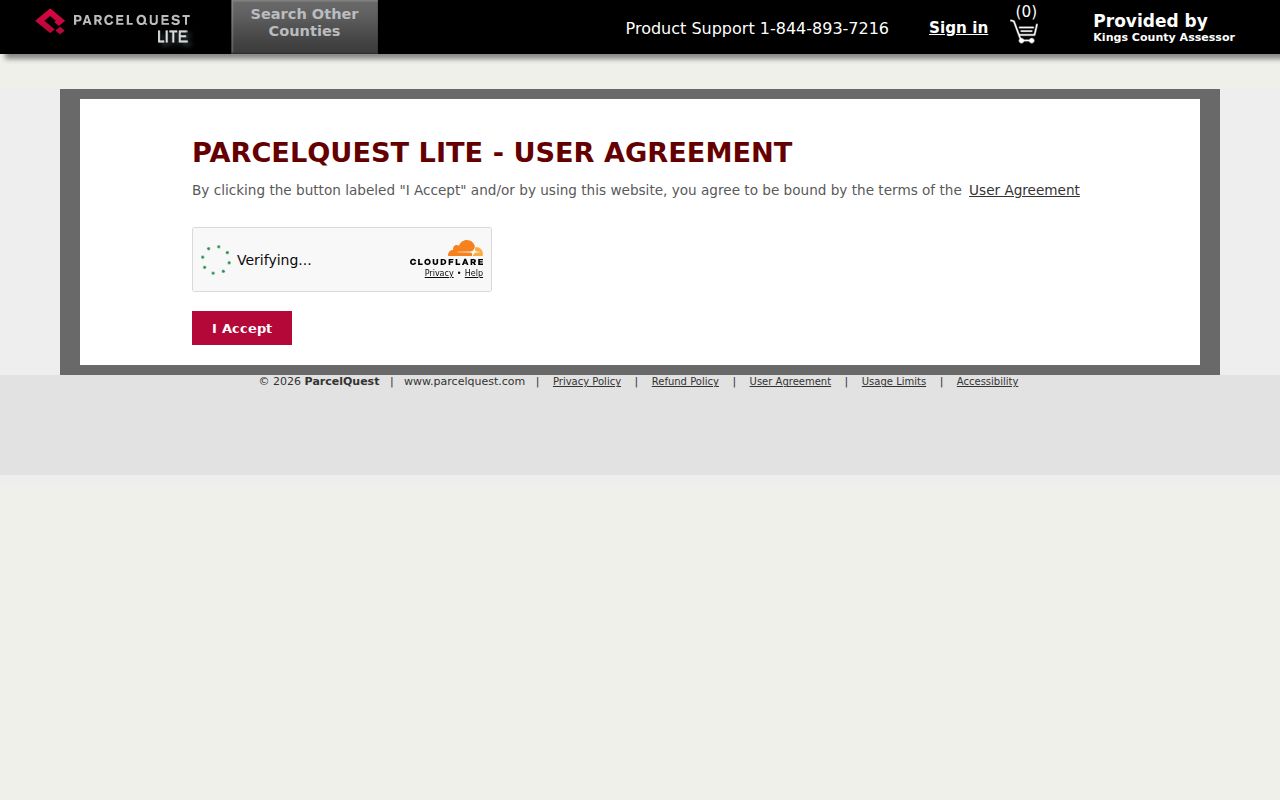
Task: Open the footer User Agreement link
Action: point(790,381)
